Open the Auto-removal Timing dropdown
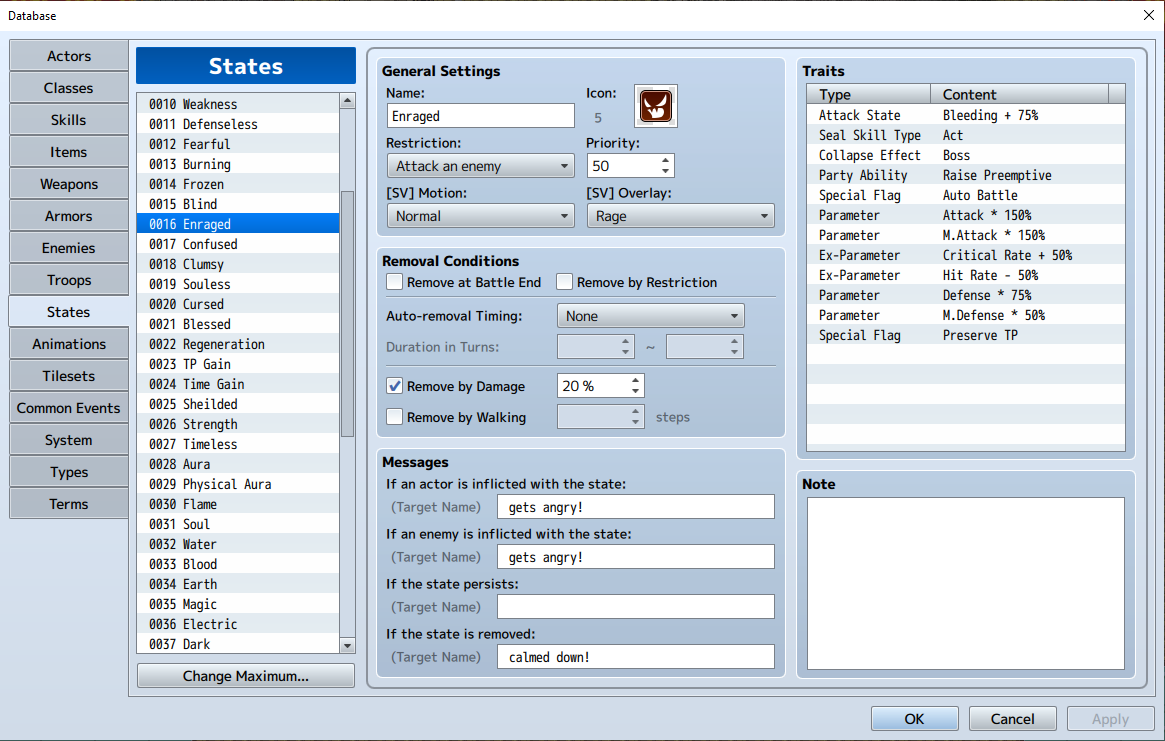1165x741 pixels. 650,316
